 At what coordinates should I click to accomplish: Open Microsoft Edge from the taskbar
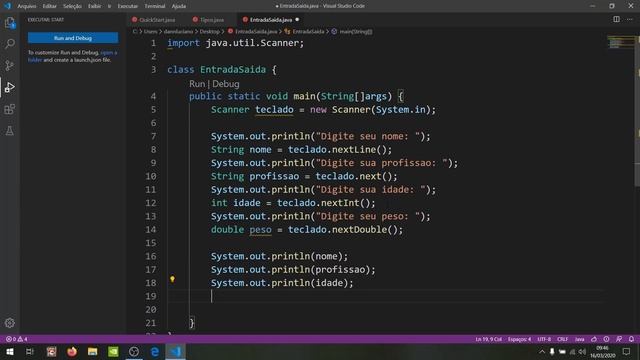pyautogui.click(x=155, y=351)
